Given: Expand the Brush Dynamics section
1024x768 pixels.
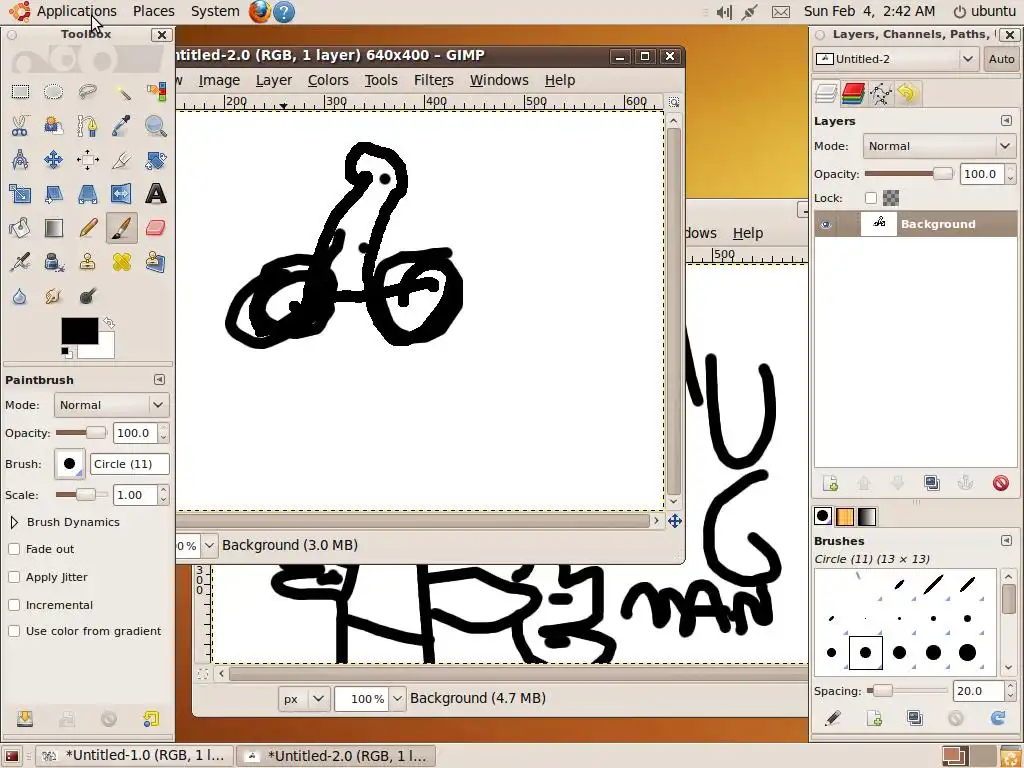Looking at the screenshot, I should 14,522.
